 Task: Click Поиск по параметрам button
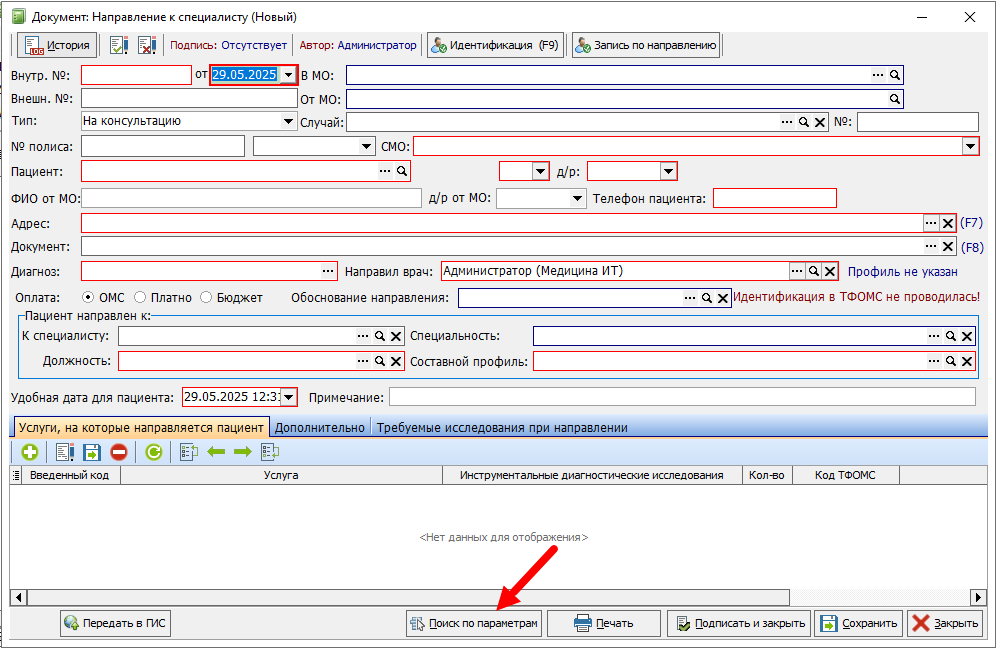474,623
